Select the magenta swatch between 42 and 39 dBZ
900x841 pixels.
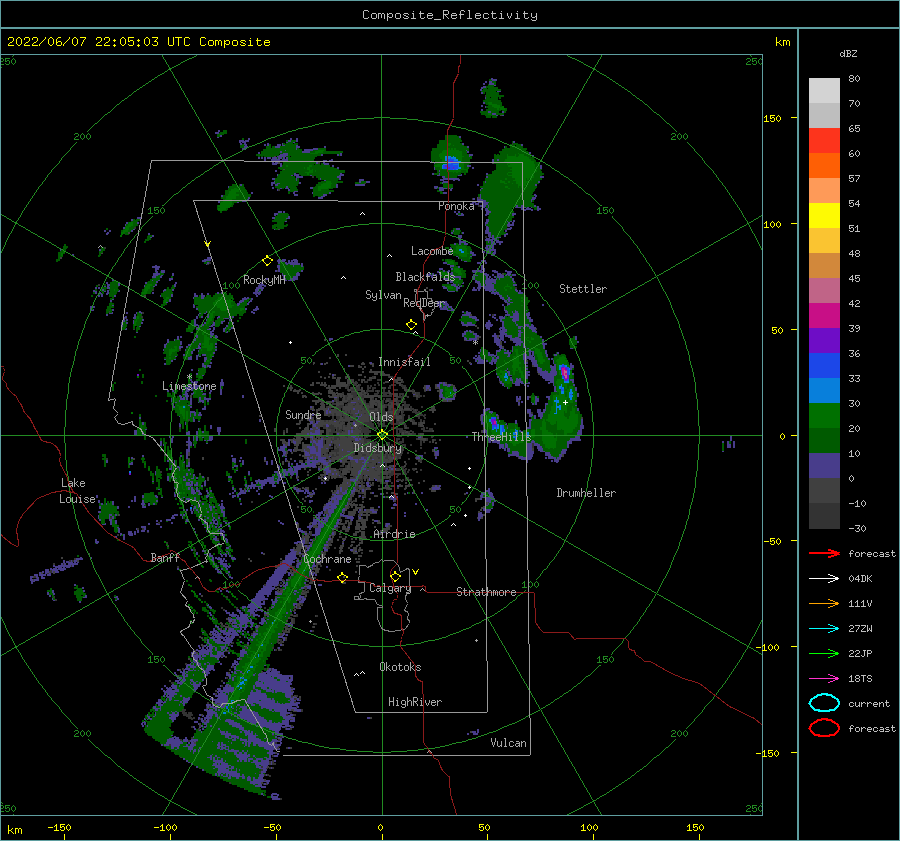pos(824,315)
